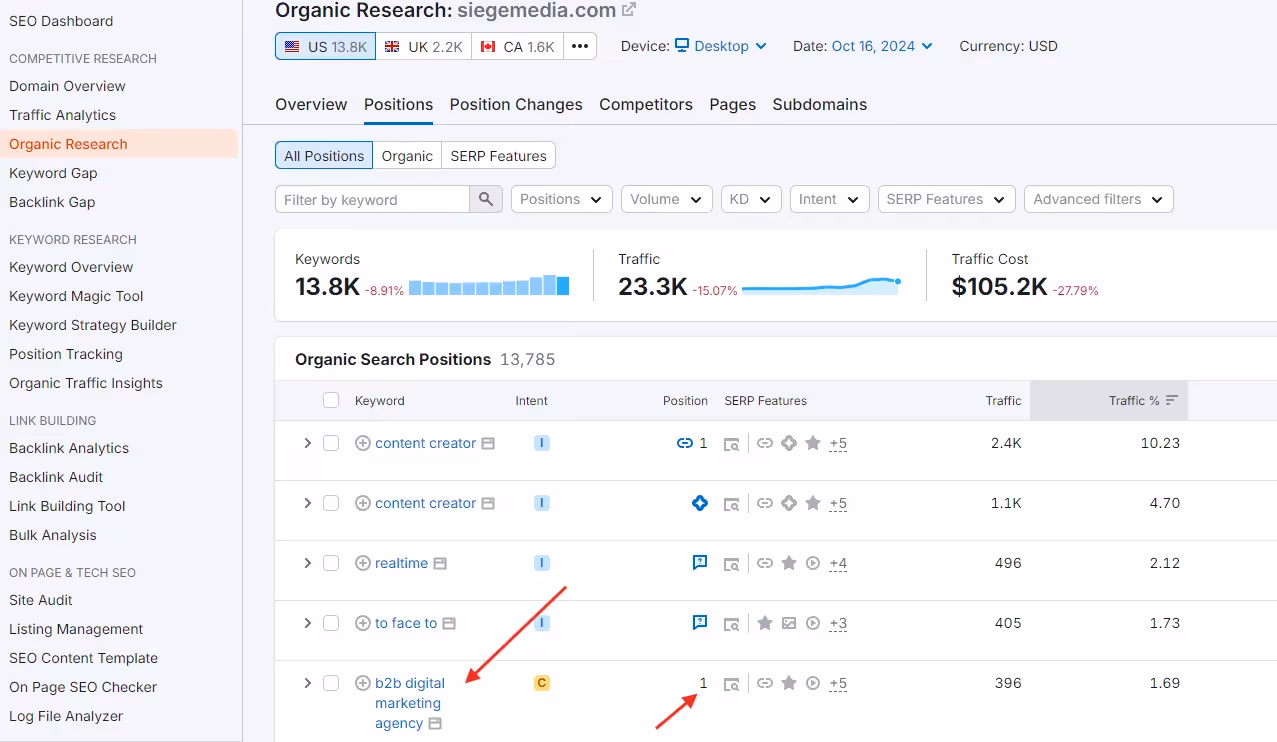The width and height of the screenshot is (1277, 742).
Task: Open SERP snapshot icon after first content creator
Action: pos(488,443)
